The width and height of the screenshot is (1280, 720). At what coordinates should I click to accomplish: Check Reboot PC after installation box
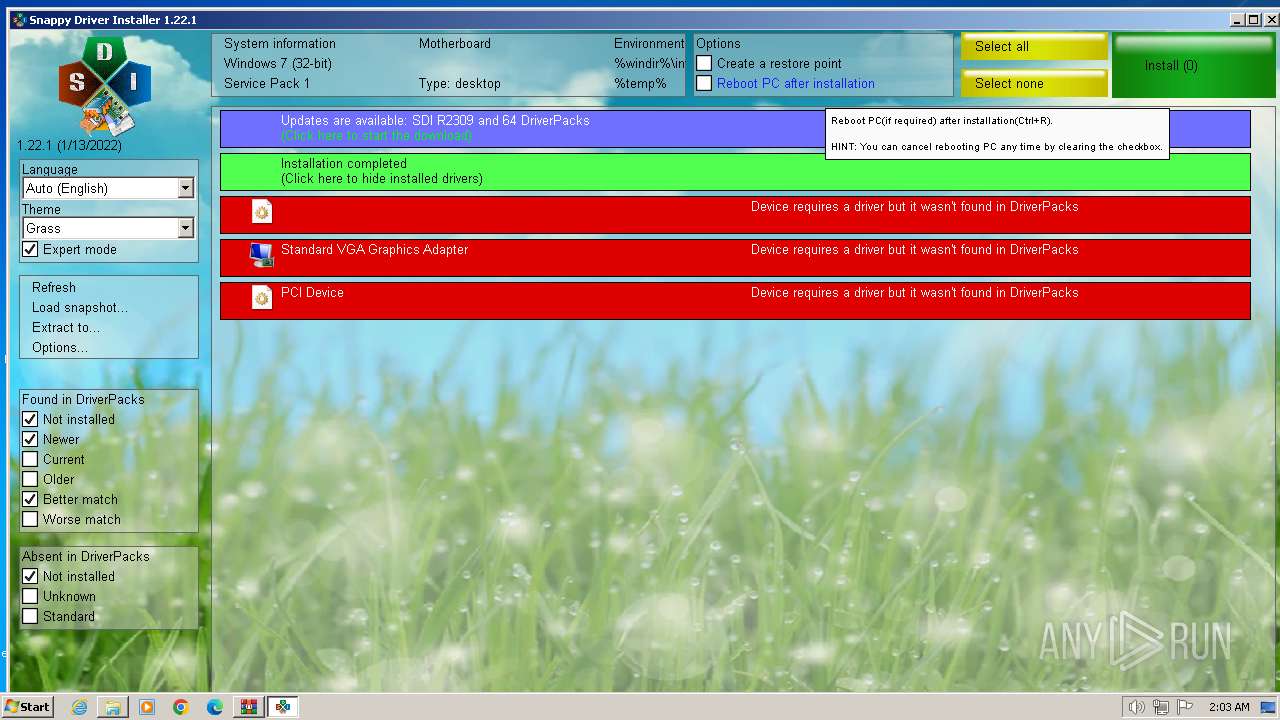coord(704,83)
